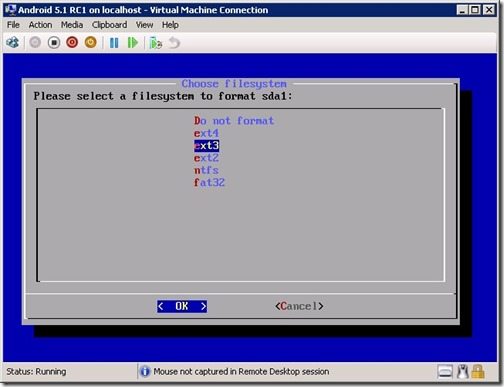Open the View menu
This screenshot has height=387, width=504.
(144, 25)
